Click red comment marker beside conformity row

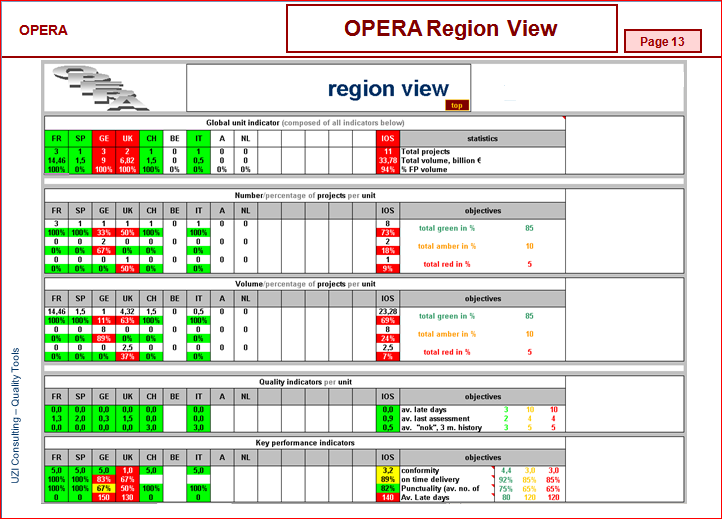pyautogui.click(x=492, y=467)
